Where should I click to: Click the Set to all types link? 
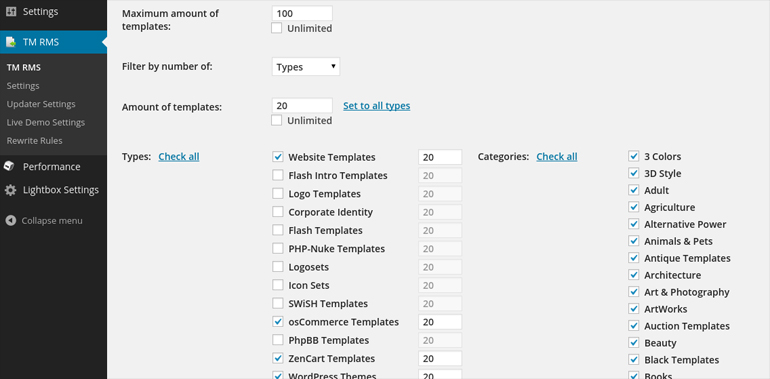(x=377, y=106)
